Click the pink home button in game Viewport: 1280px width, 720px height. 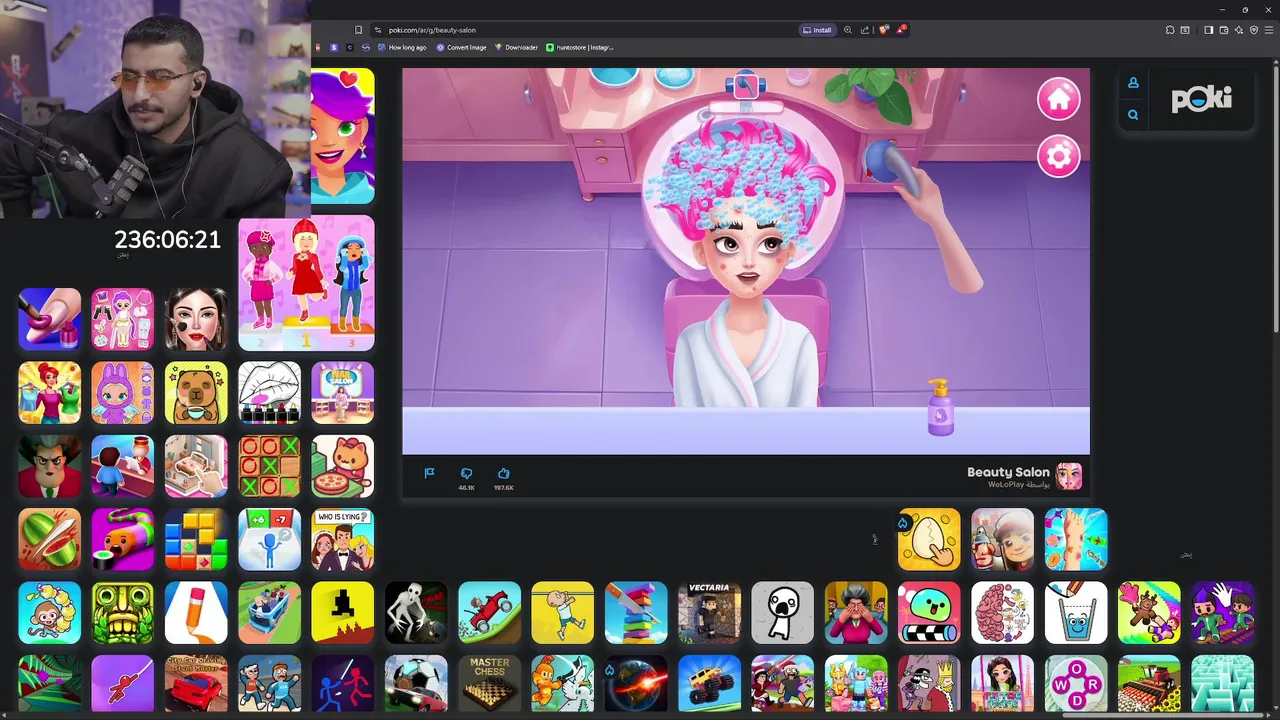(x=1058, y=99)
